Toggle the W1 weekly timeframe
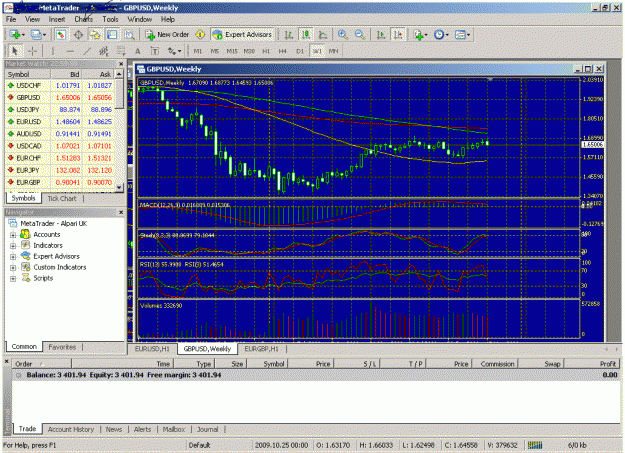The image size is (625, 453). point(316,51)
